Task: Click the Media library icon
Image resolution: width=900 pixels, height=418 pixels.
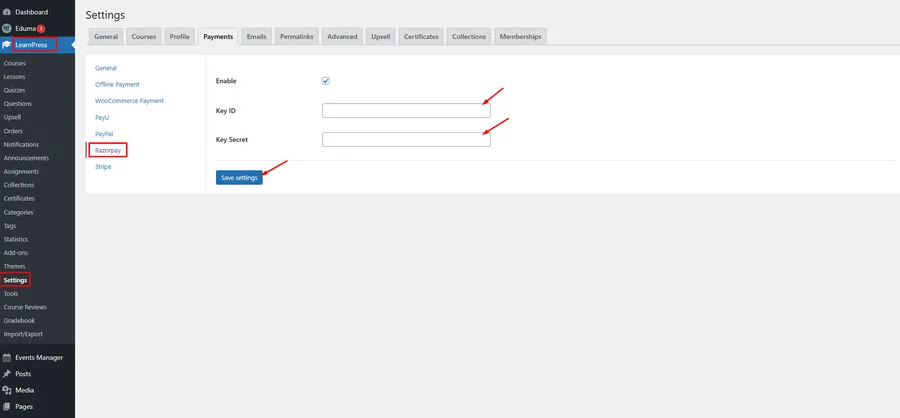Action: click(7, 390)
